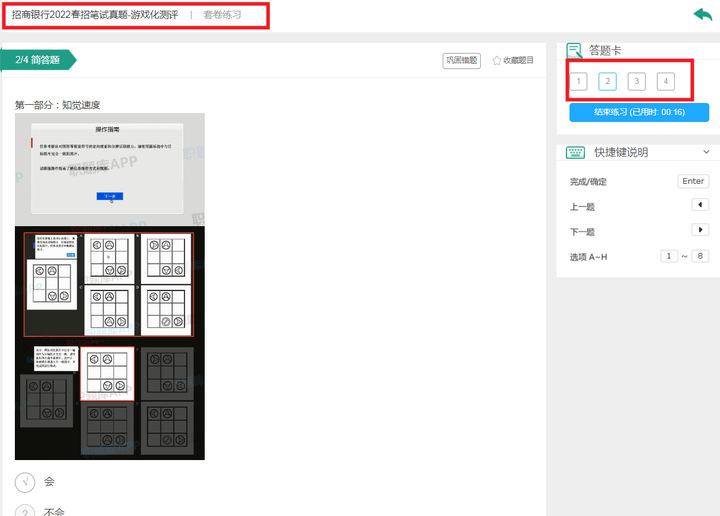Click the 第一部分：知觉速度 heading
Image resolution: width=720 pixels, height=516 pixels.
pyautogui.click(x=57, y=105)
